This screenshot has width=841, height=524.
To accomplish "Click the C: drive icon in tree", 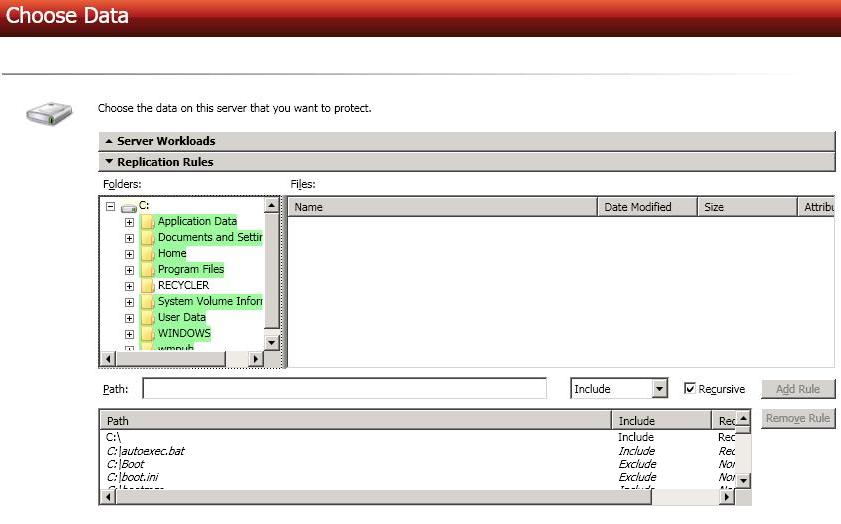I will point(128,207).
